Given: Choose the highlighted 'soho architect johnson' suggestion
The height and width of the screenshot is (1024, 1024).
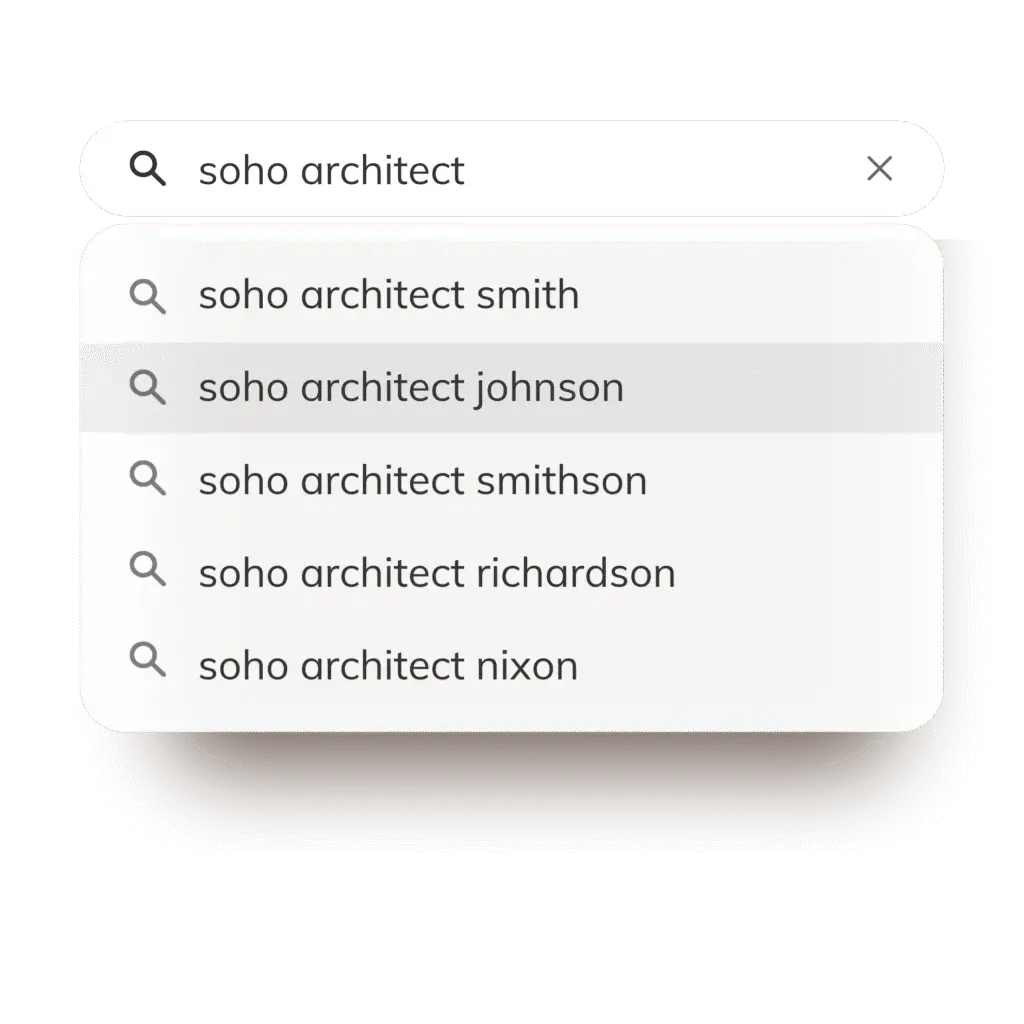Looking at the screenshot, I should (511, 387).
